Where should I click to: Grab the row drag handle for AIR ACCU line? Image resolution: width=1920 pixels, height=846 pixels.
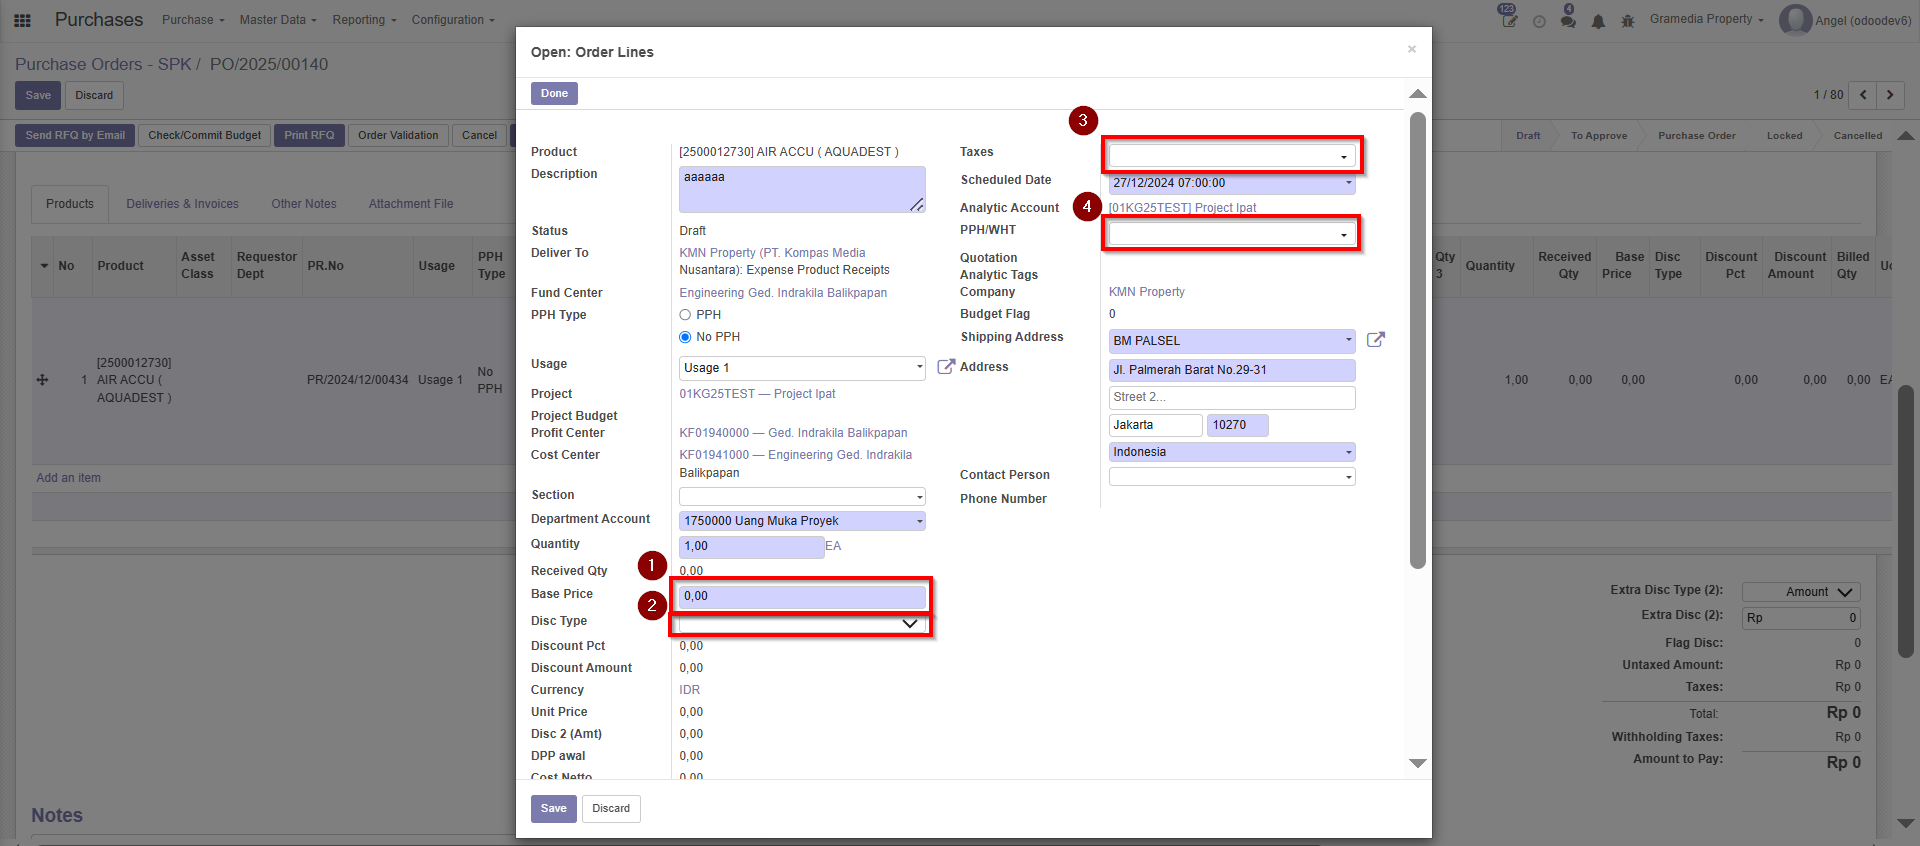click(42, 380)
